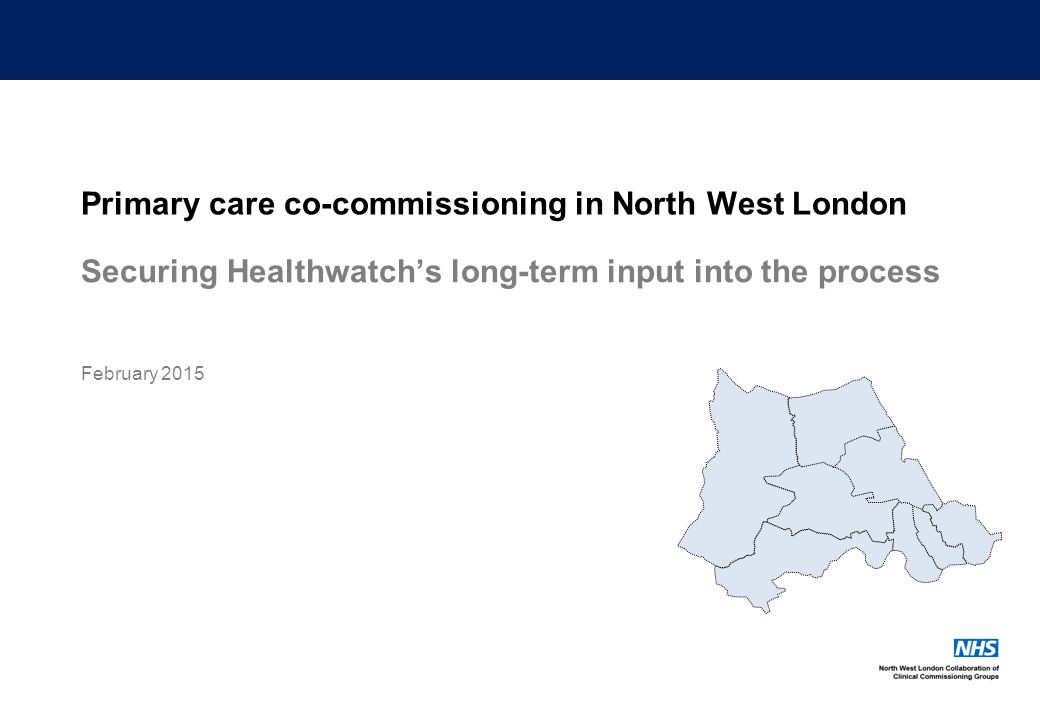Select the word co-commissioning in the title
This screenshot has width=1040, height=720.
tap(425, 204)
